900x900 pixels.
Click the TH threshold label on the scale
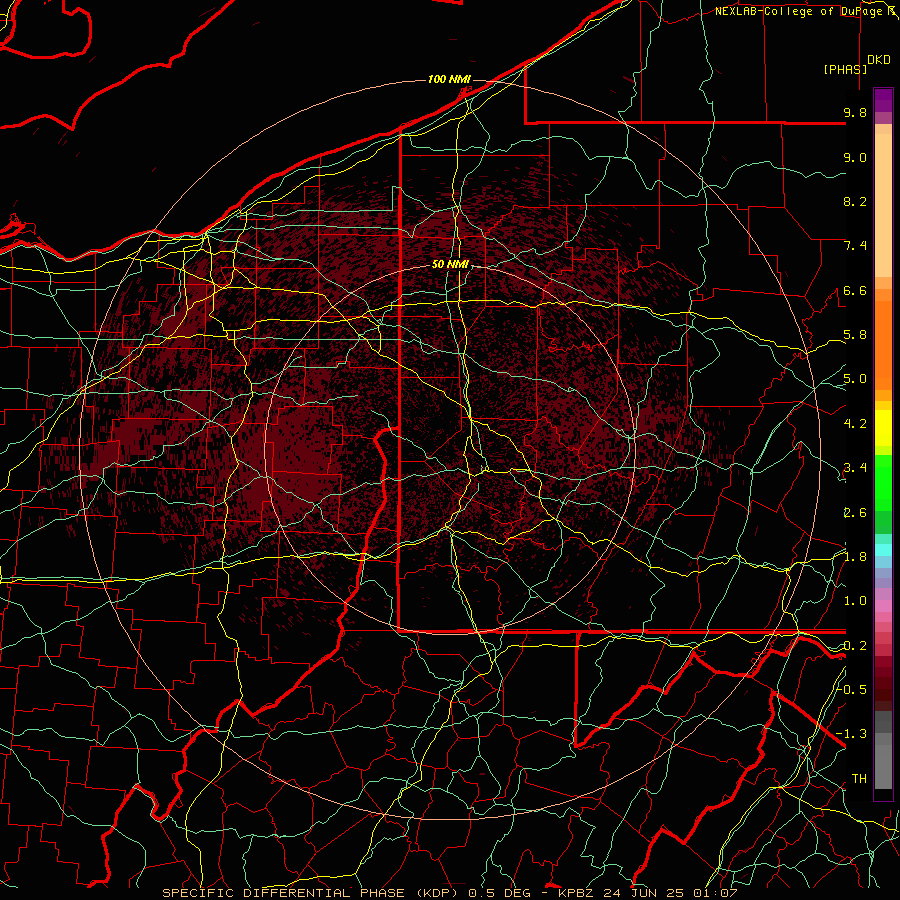click(x=859, y=778)
